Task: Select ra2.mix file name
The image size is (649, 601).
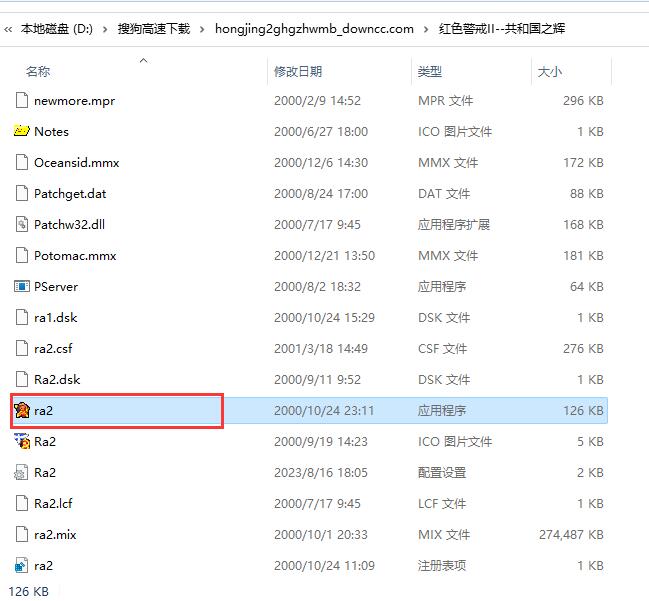Action: tap(55, 535)
